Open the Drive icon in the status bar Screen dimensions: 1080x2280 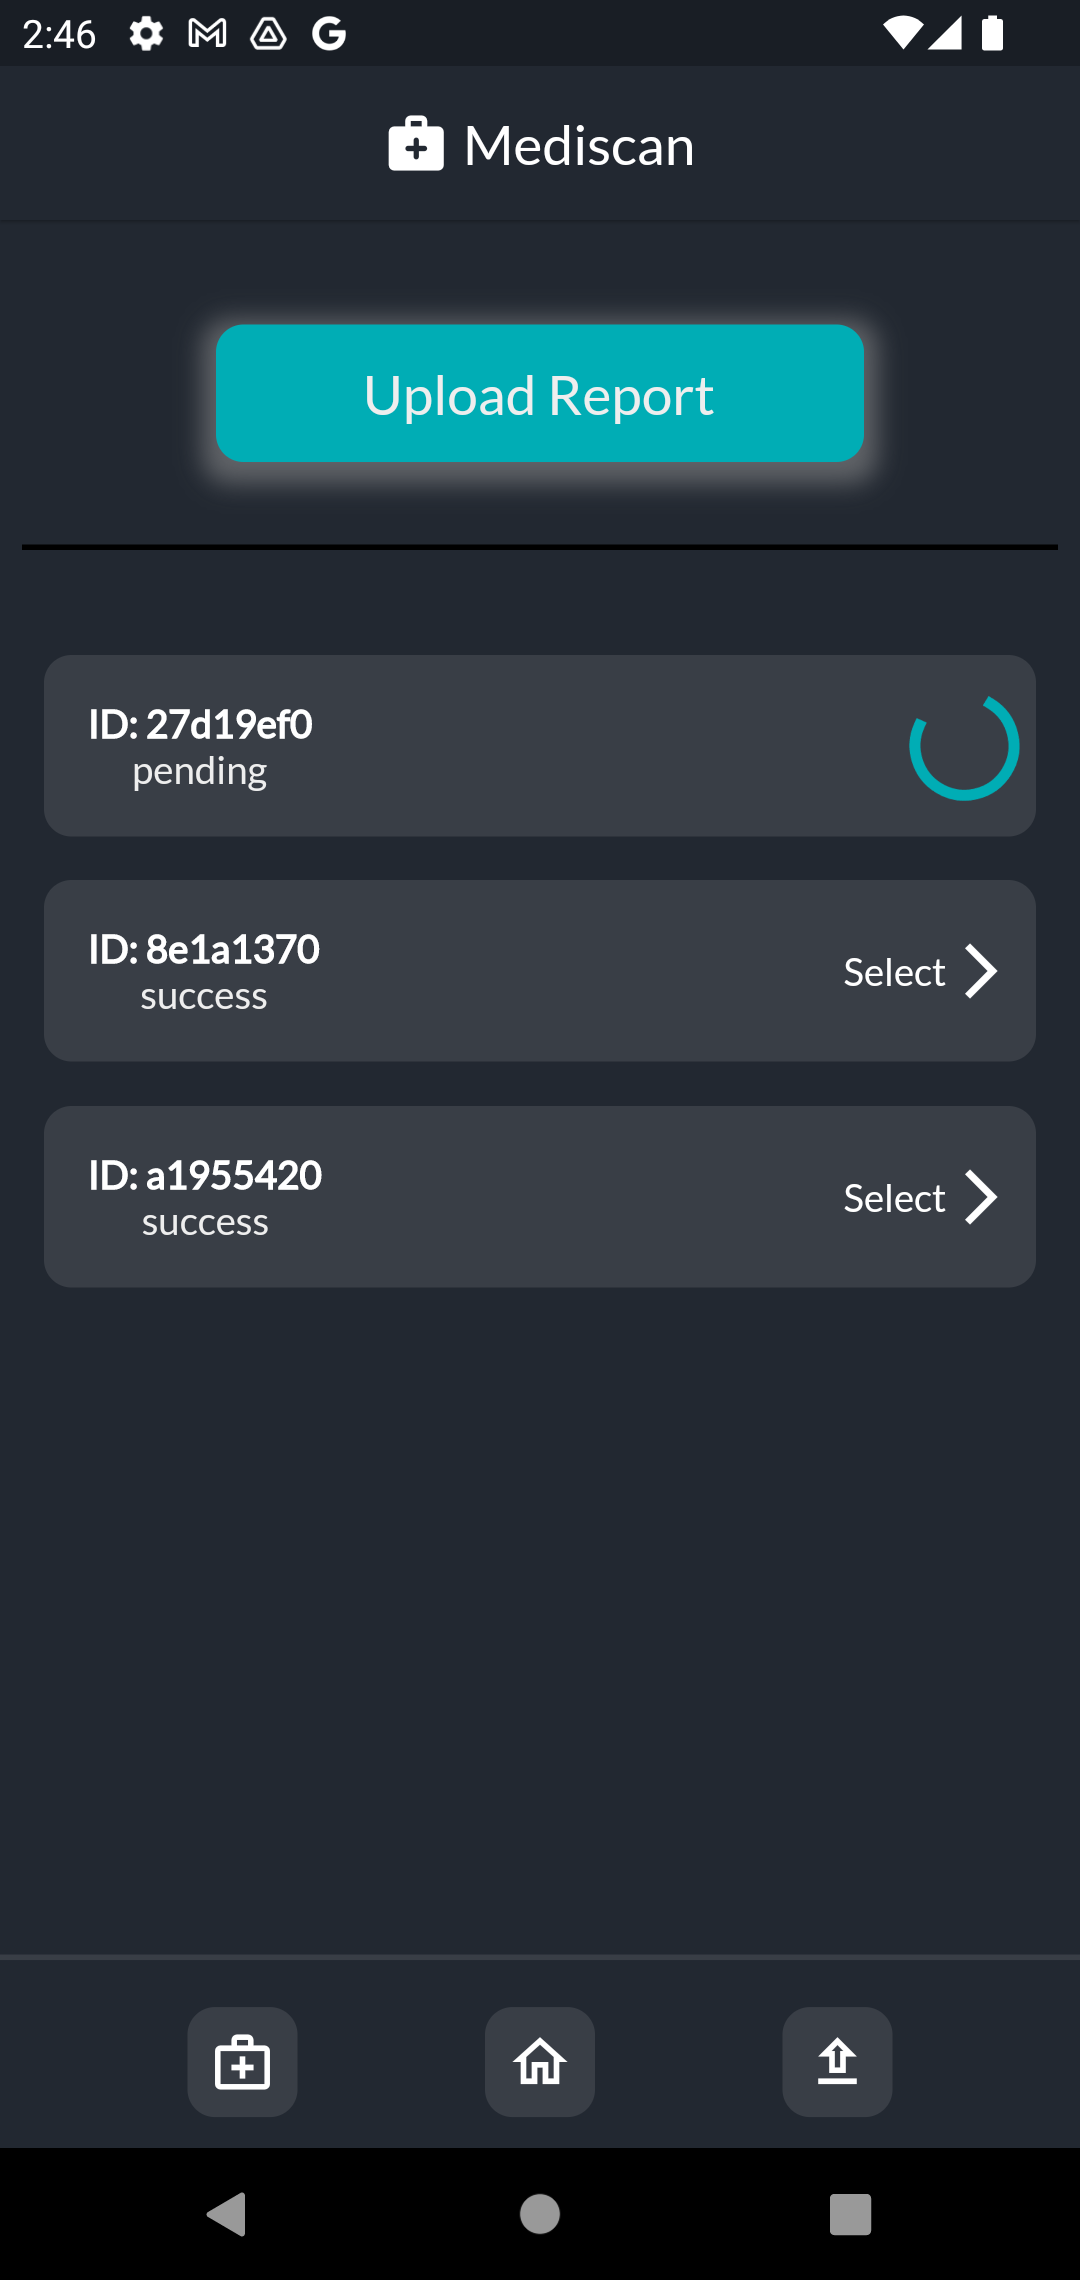269,33
